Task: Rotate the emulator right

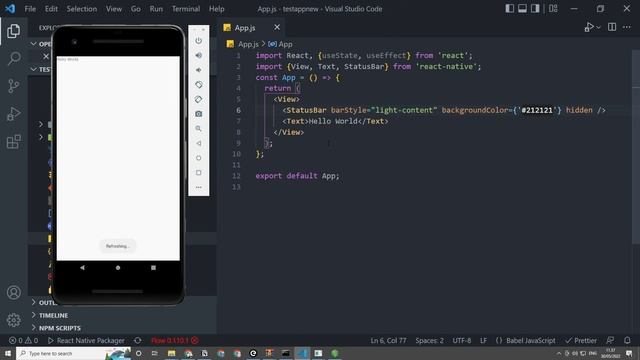Action: [198, 99]
